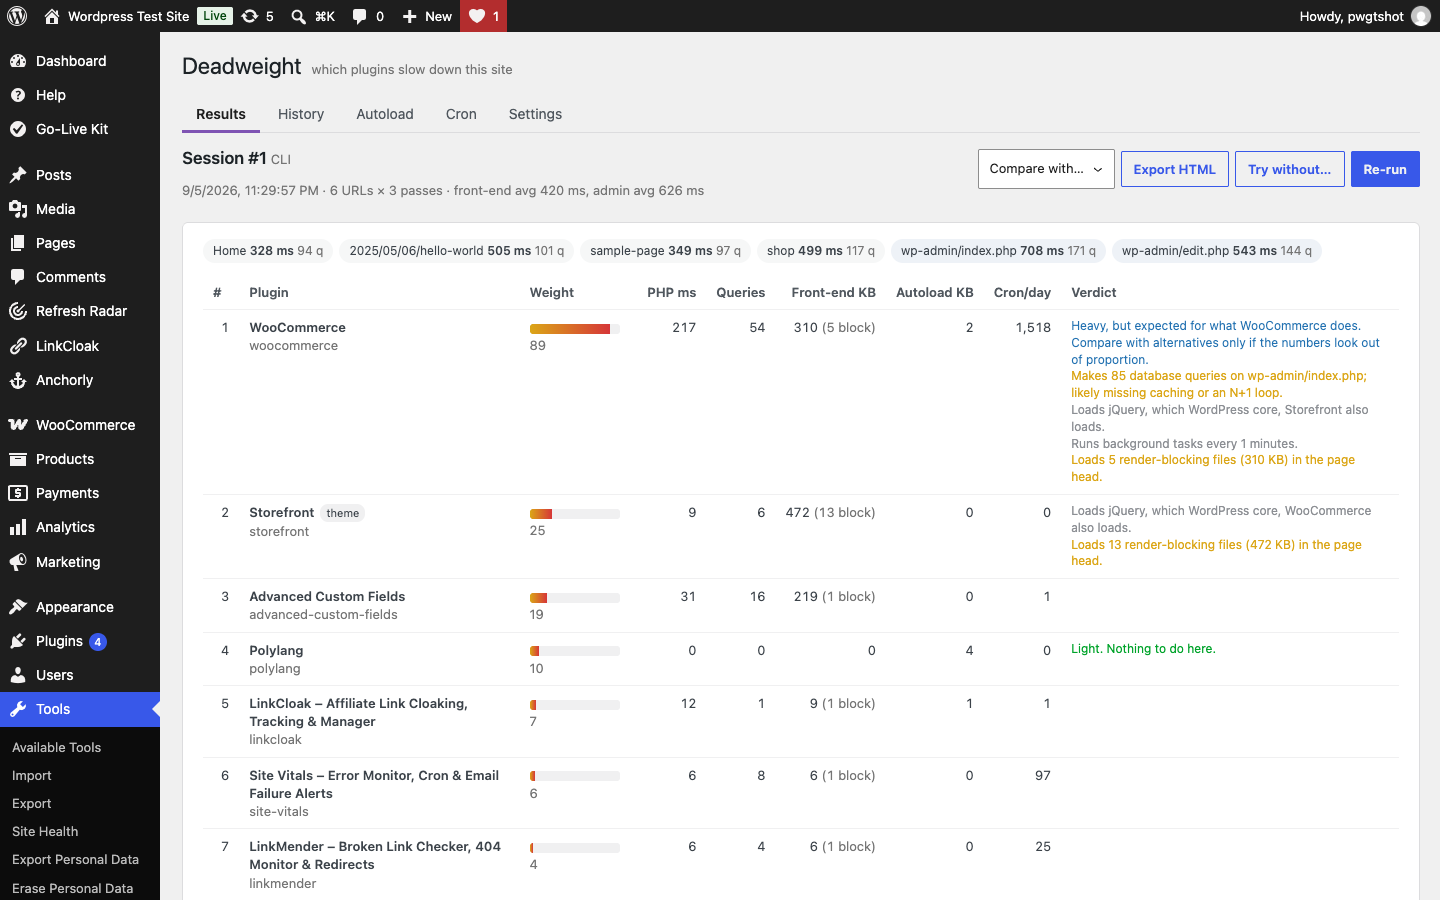
Task: Switch to the Results tab
Action: coord(221,114)
